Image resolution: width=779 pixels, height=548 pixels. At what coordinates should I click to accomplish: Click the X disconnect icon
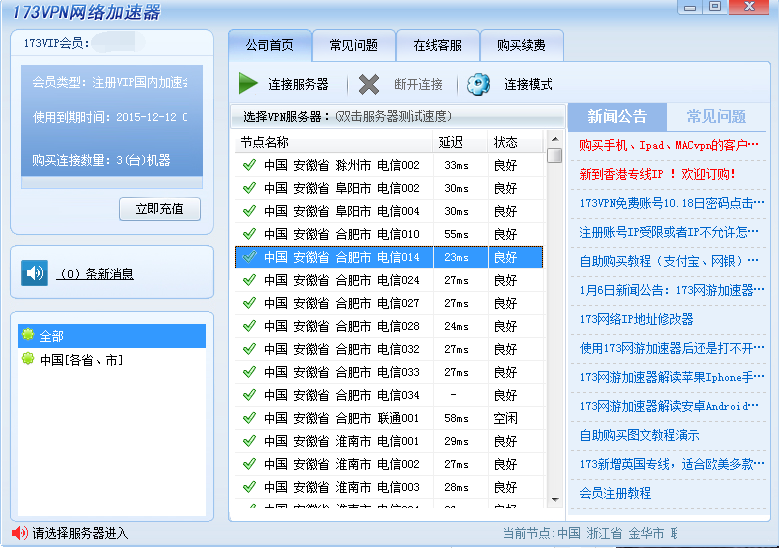pos(369,84)
